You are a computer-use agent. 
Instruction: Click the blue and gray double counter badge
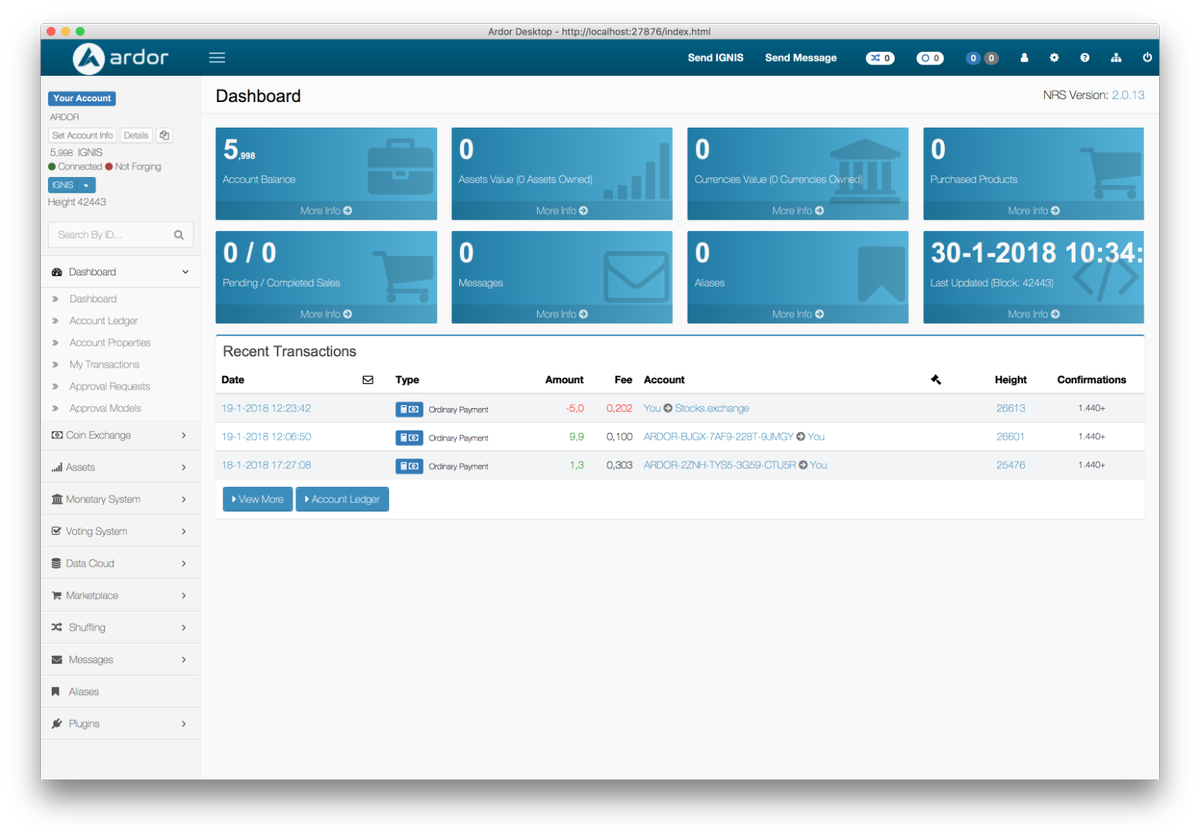coord(982,58)
